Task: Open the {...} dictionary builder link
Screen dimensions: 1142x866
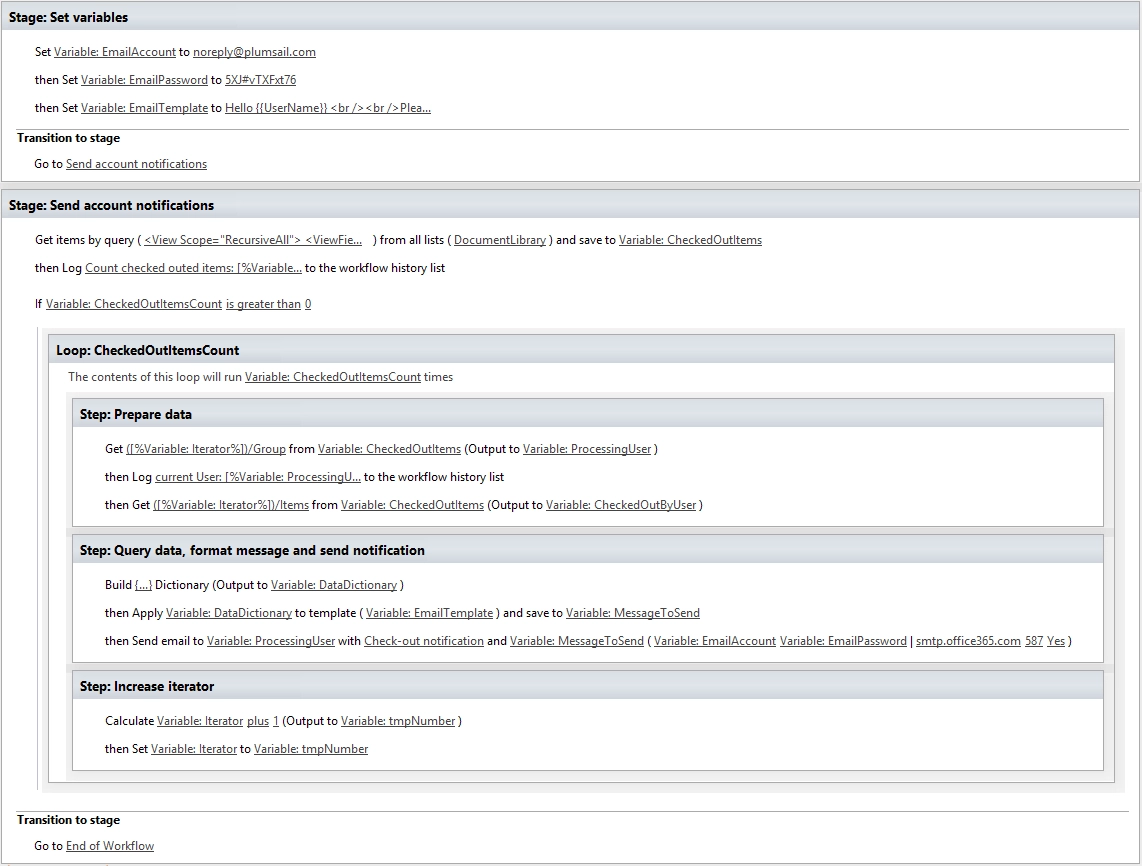Action: 143,585
